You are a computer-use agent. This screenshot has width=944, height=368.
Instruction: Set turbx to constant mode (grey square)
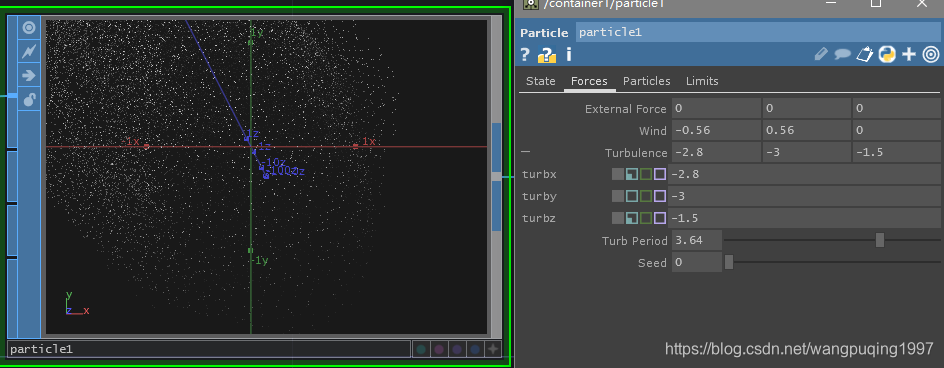point(618,174)
